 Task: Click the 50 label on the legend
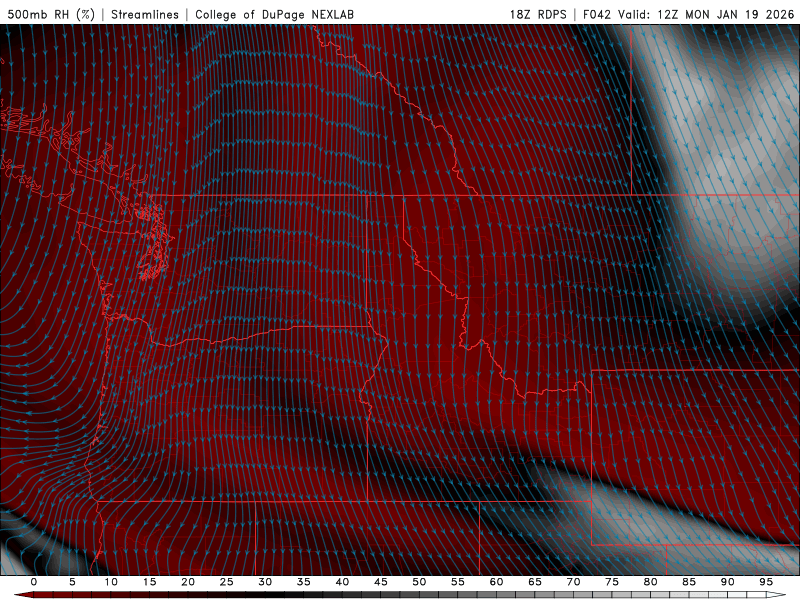coord(419,582)
